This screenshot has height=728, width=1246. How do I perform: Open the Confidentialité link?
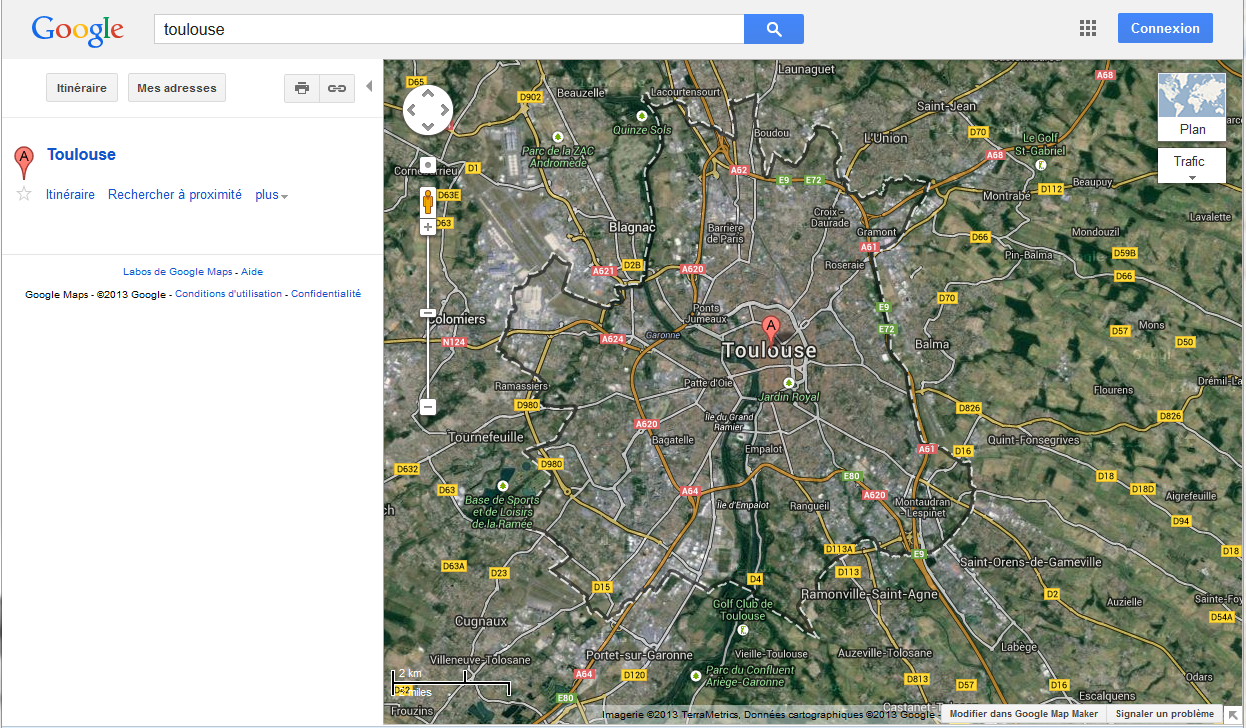pos(326,294)
